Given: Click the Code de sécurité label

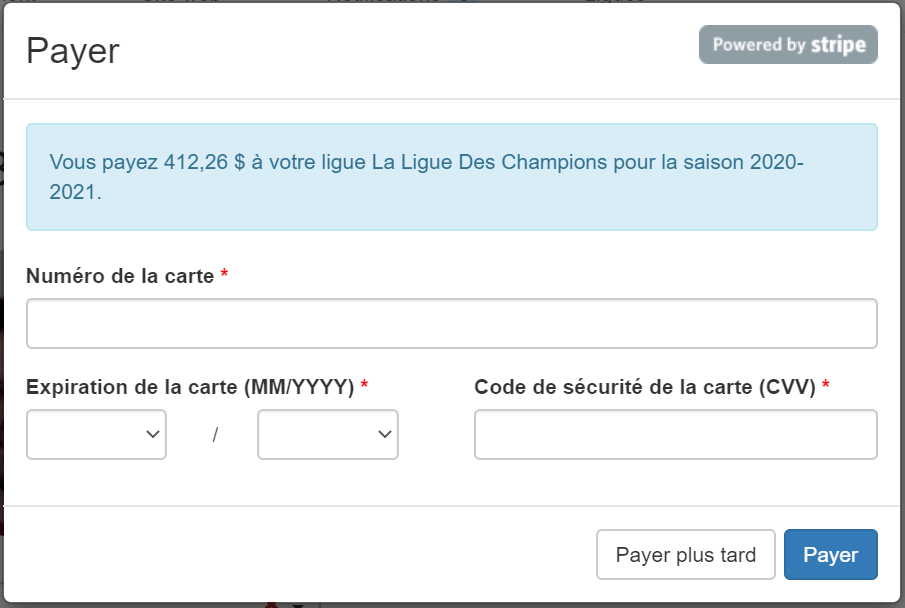Looking at the screenshot, I should coord(645,387).
